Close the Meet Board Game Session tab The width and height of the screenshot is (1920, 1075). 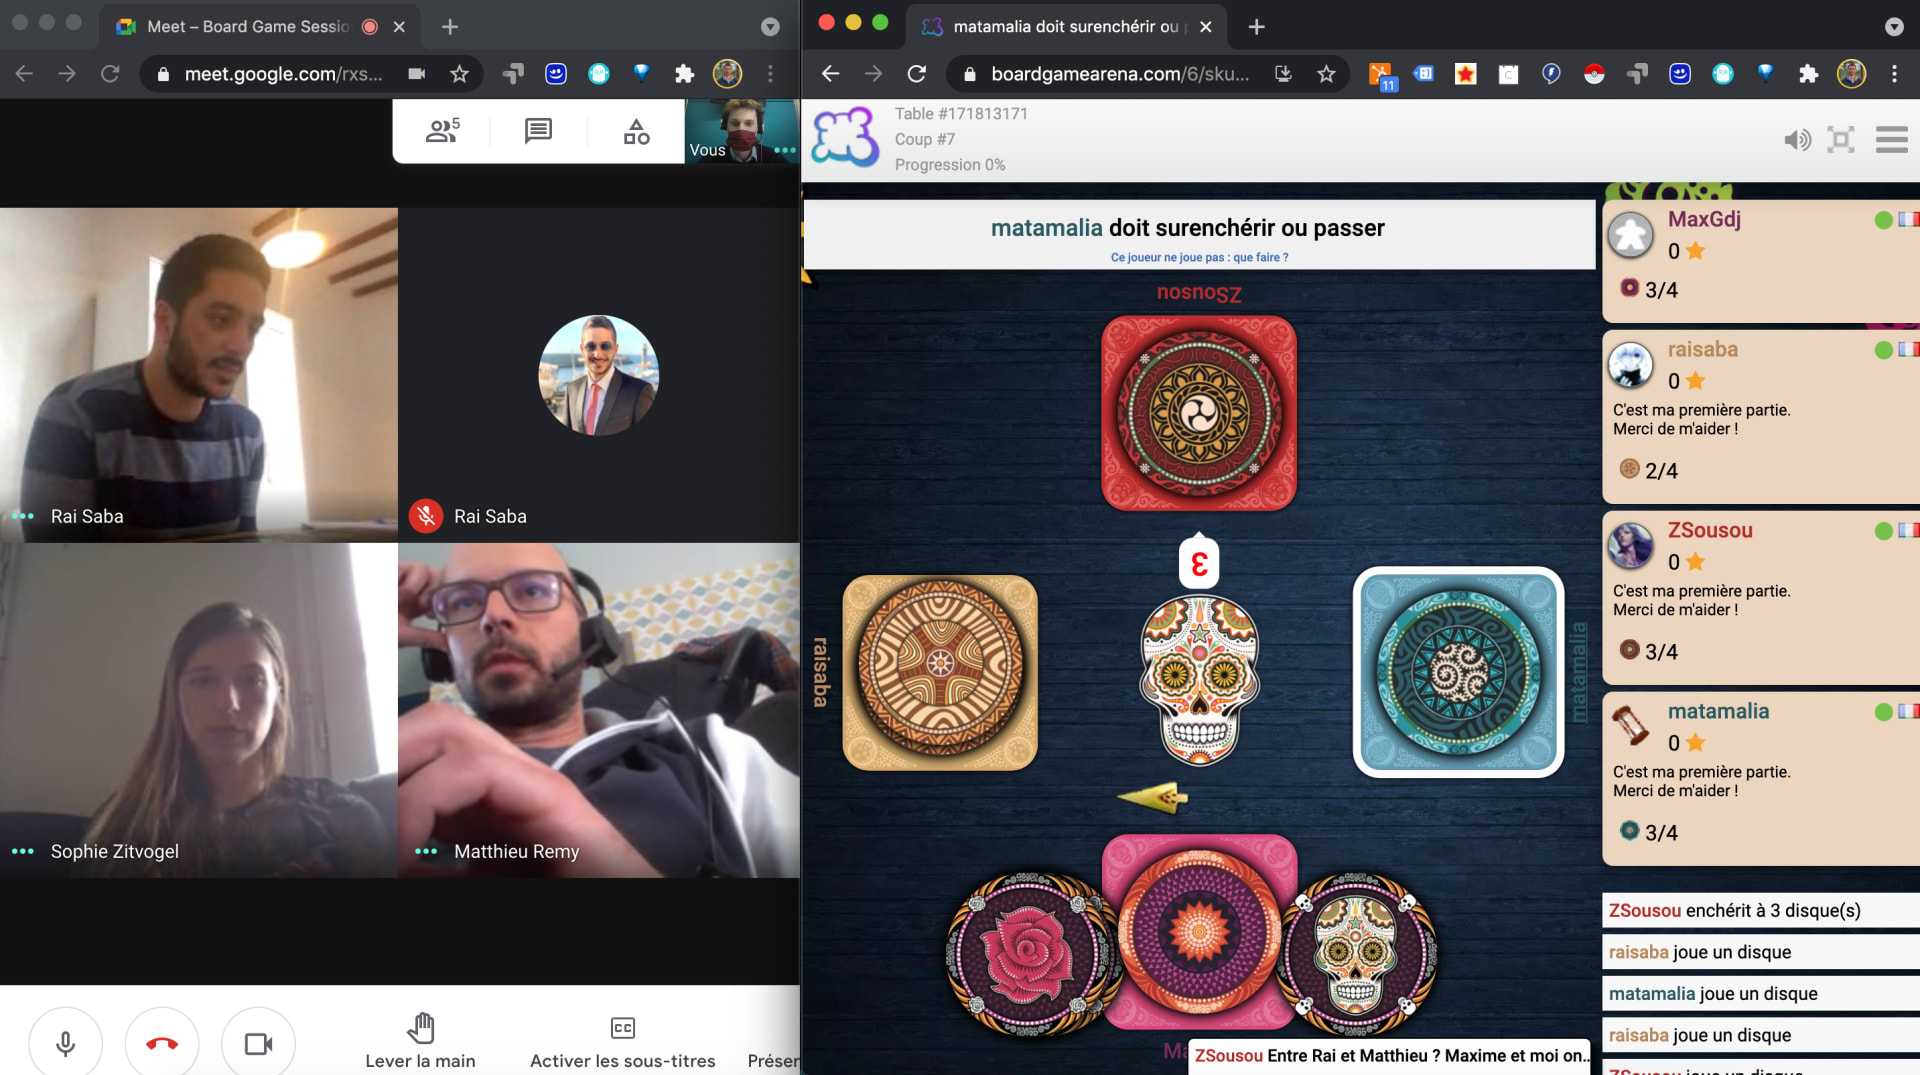(399, 27)
